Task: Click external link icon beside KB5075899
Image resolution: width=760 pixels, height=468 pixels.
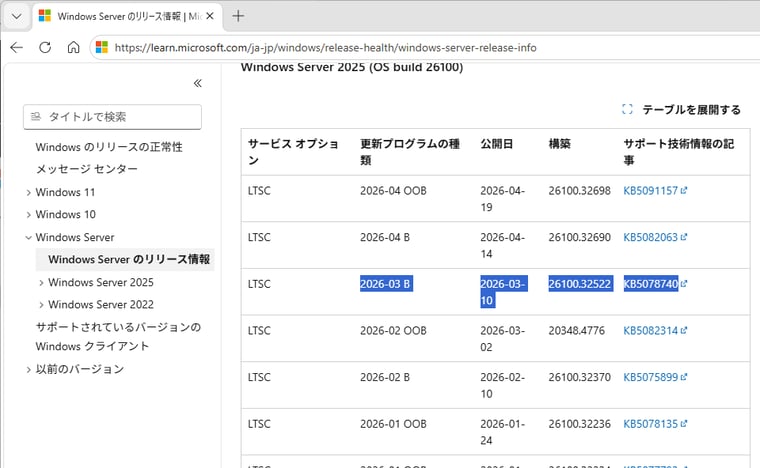Action: pyautogui.click(x=684, y=377)
